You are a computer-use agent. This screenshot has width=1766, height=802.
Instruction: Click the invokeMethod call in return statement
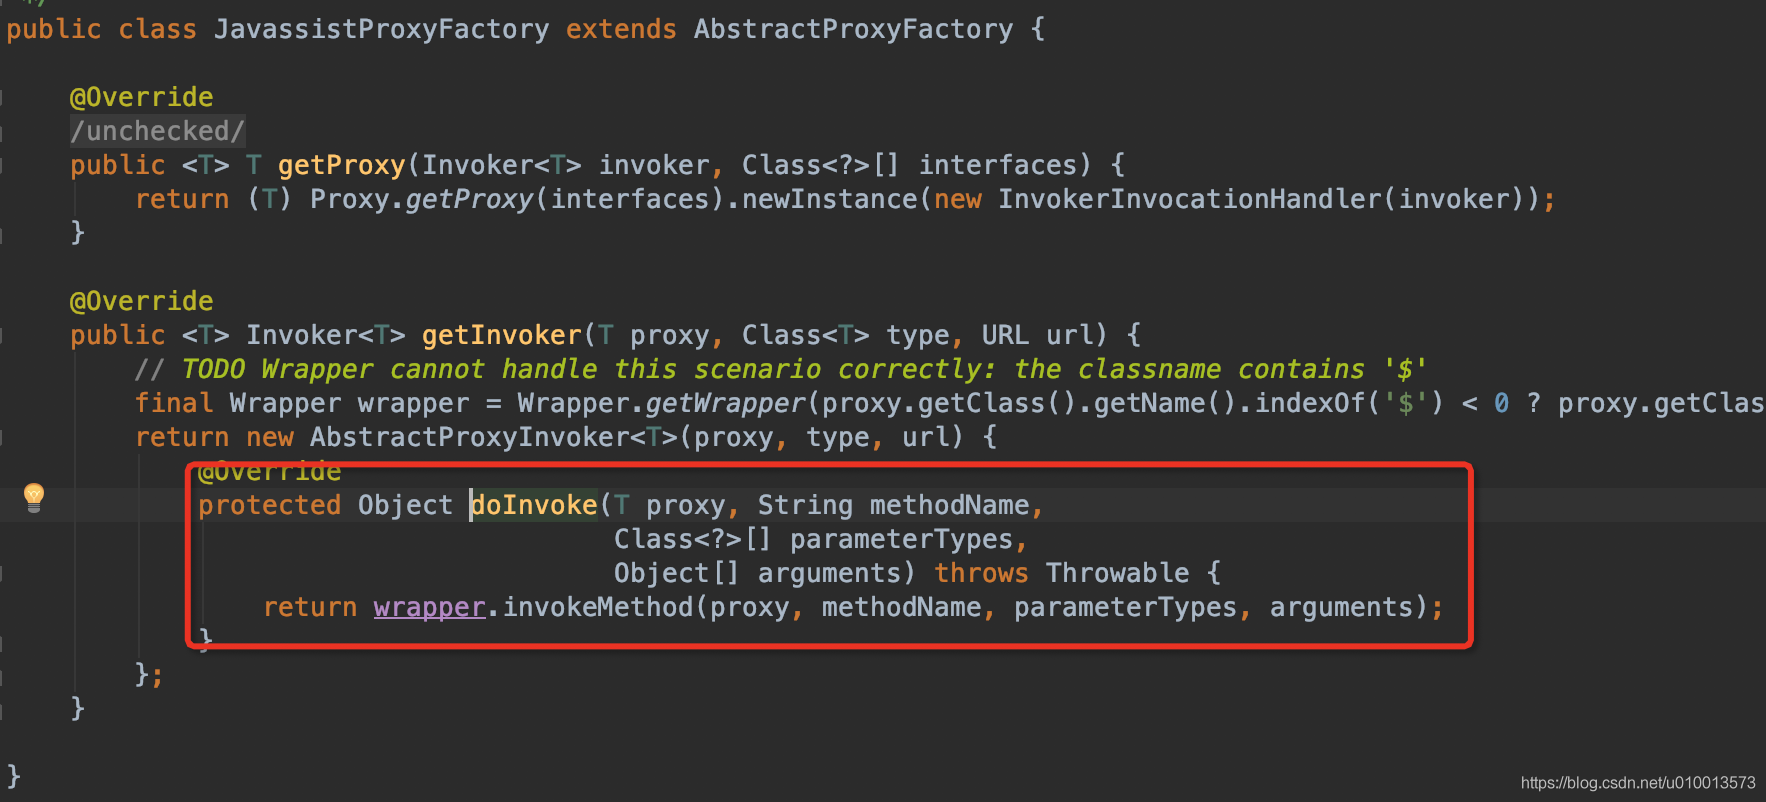[597, 607]
